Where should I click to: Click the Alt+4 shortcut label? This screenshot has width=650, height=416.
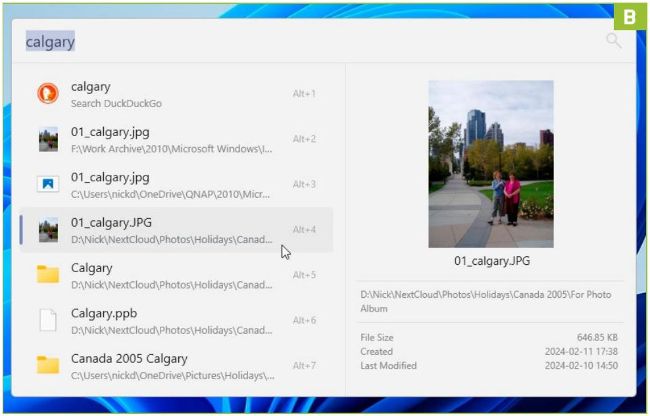[304, 230]
